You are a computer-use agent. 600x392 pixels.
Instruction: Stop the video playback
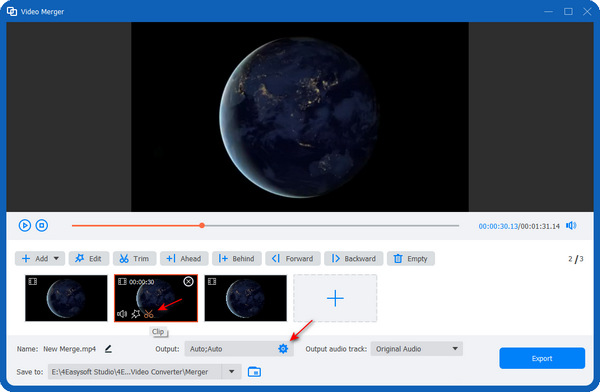click(x=42, y=225)
